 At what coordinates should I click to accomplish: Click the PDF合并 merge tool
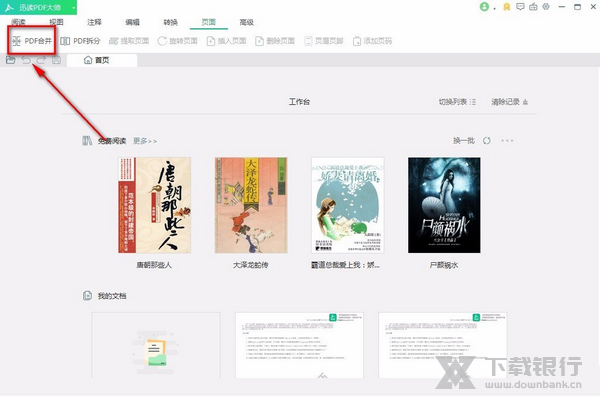(x=32, y=41)
